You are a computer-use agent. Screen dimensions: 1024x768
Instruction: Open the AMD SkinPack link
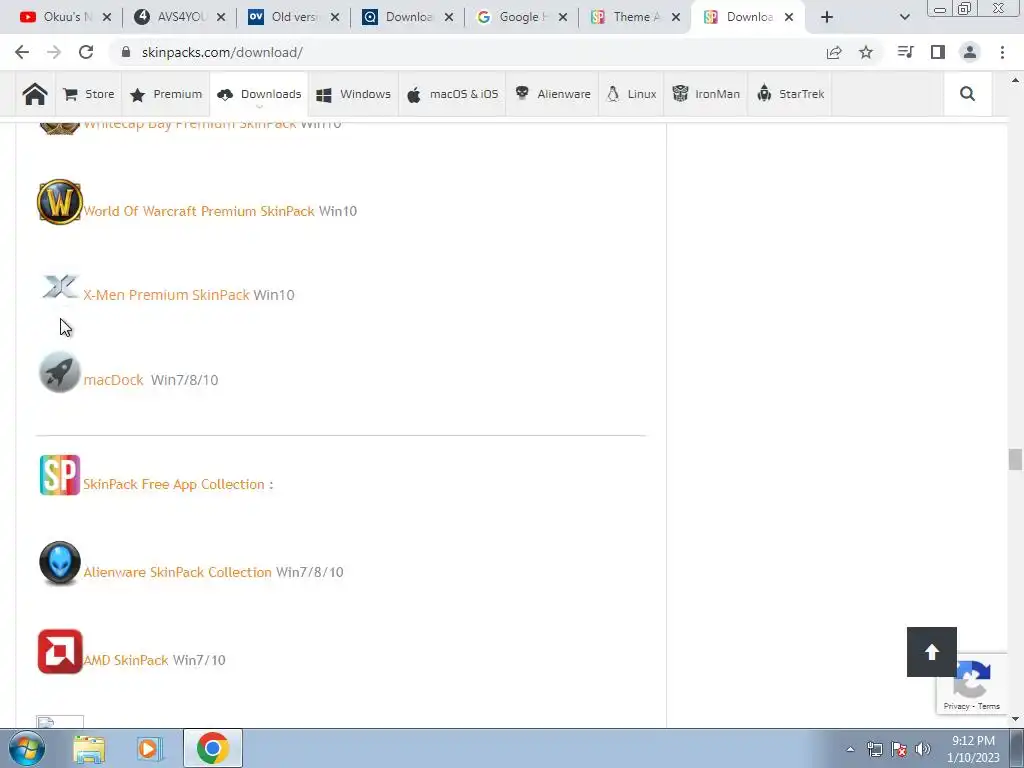click(126, 660)
